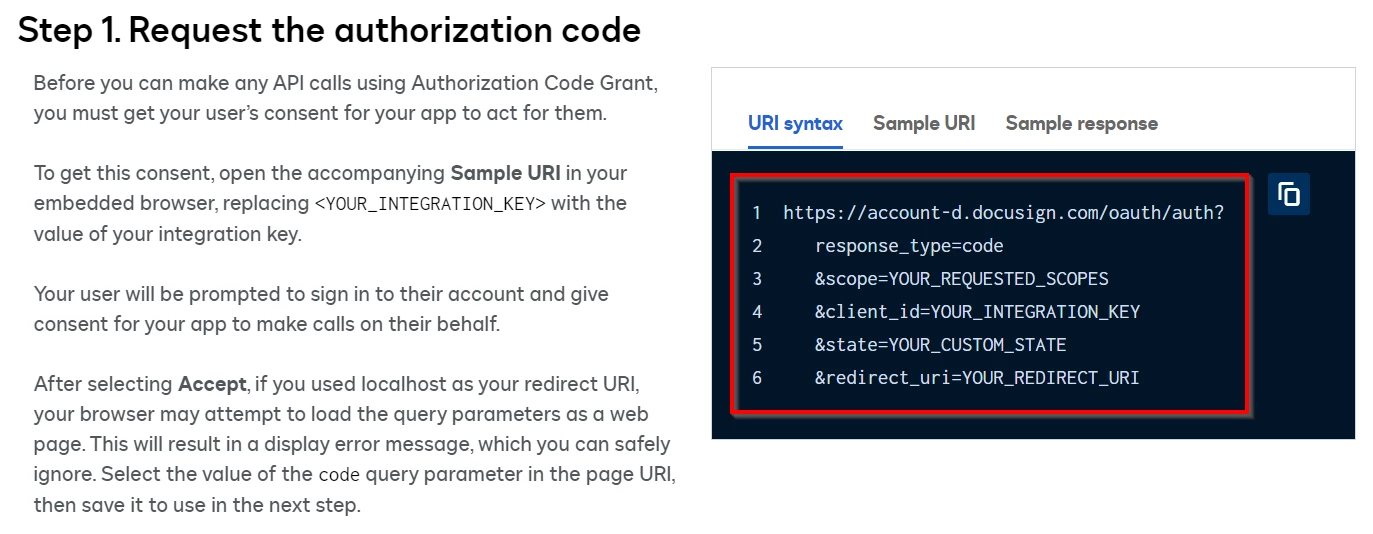Click the client_id=YOUR_INTEGRATION_KEY line
The width and height of the screenshot is (1373, 534).
(x=977, y=312)
